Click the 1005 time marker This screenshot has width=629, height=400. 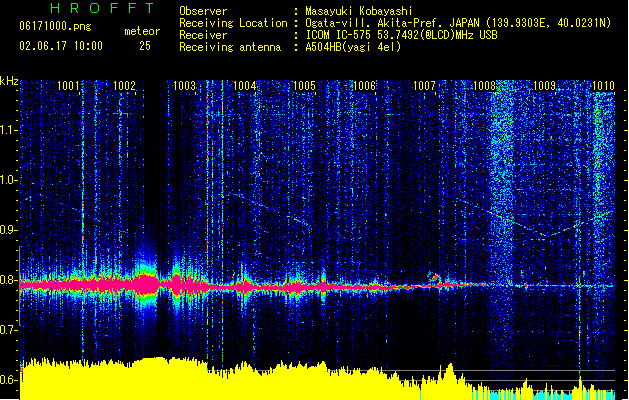(x=304, y=85)
